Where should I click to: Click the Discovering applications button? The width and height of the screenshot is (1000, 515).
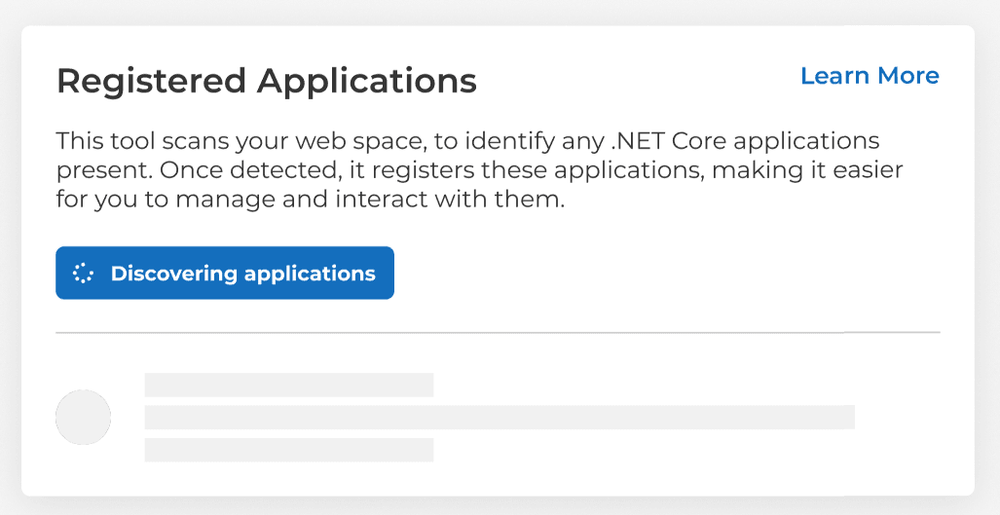(224, 273)
